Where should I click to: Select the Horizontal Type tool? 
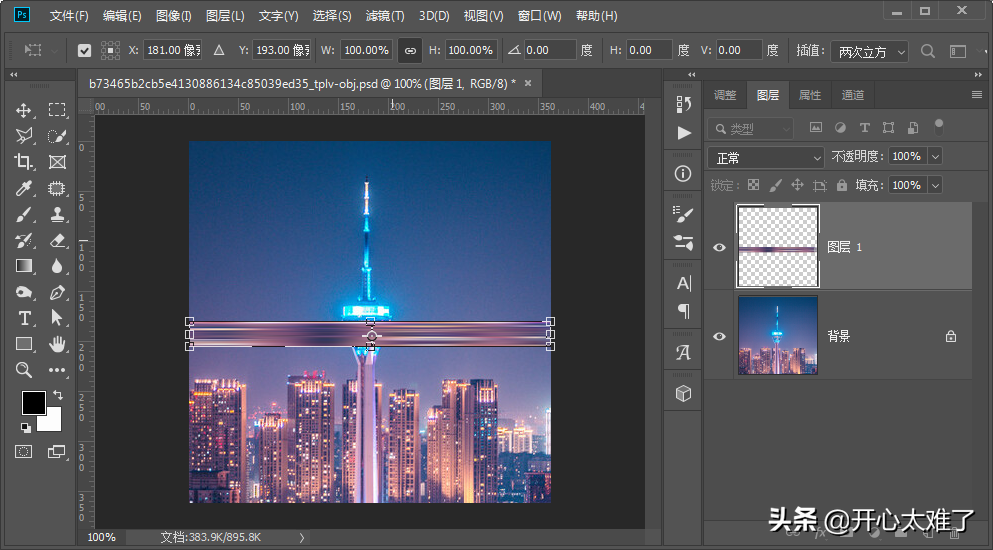click(23, 317)
